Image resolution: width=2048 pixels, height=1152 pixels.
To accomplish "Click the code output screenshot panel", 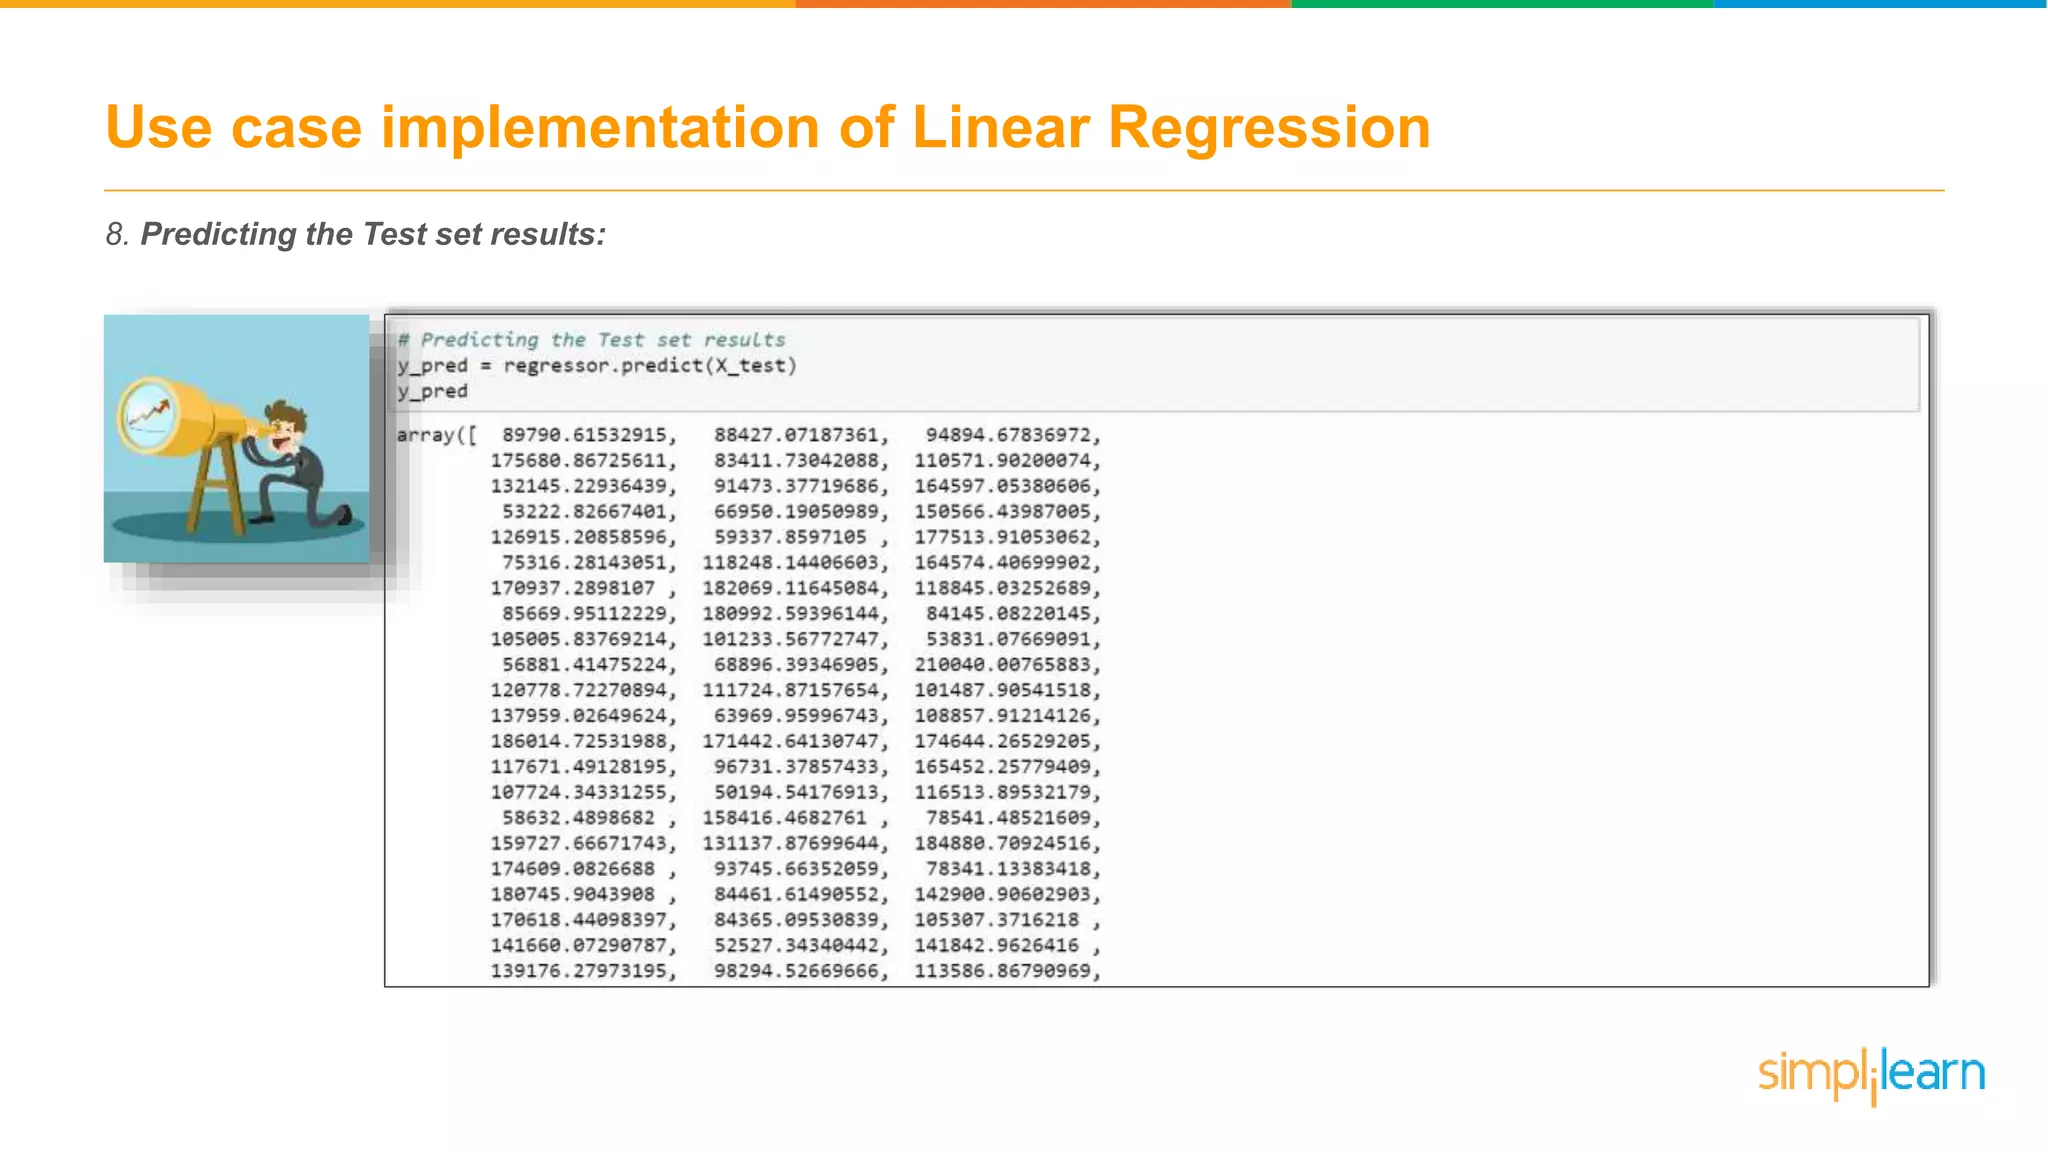I will [1160, 650].
